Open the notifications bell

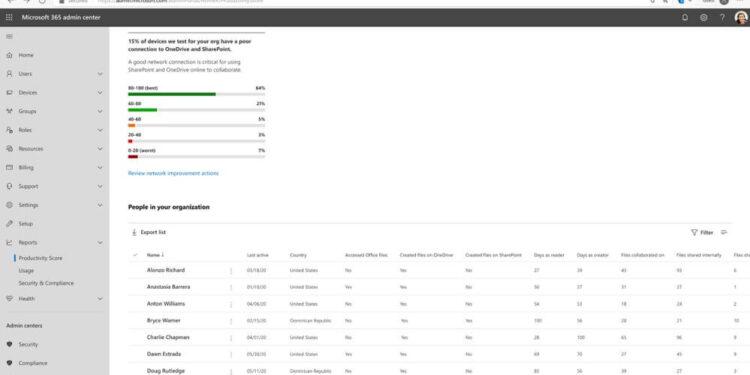(x=685, y=17)
